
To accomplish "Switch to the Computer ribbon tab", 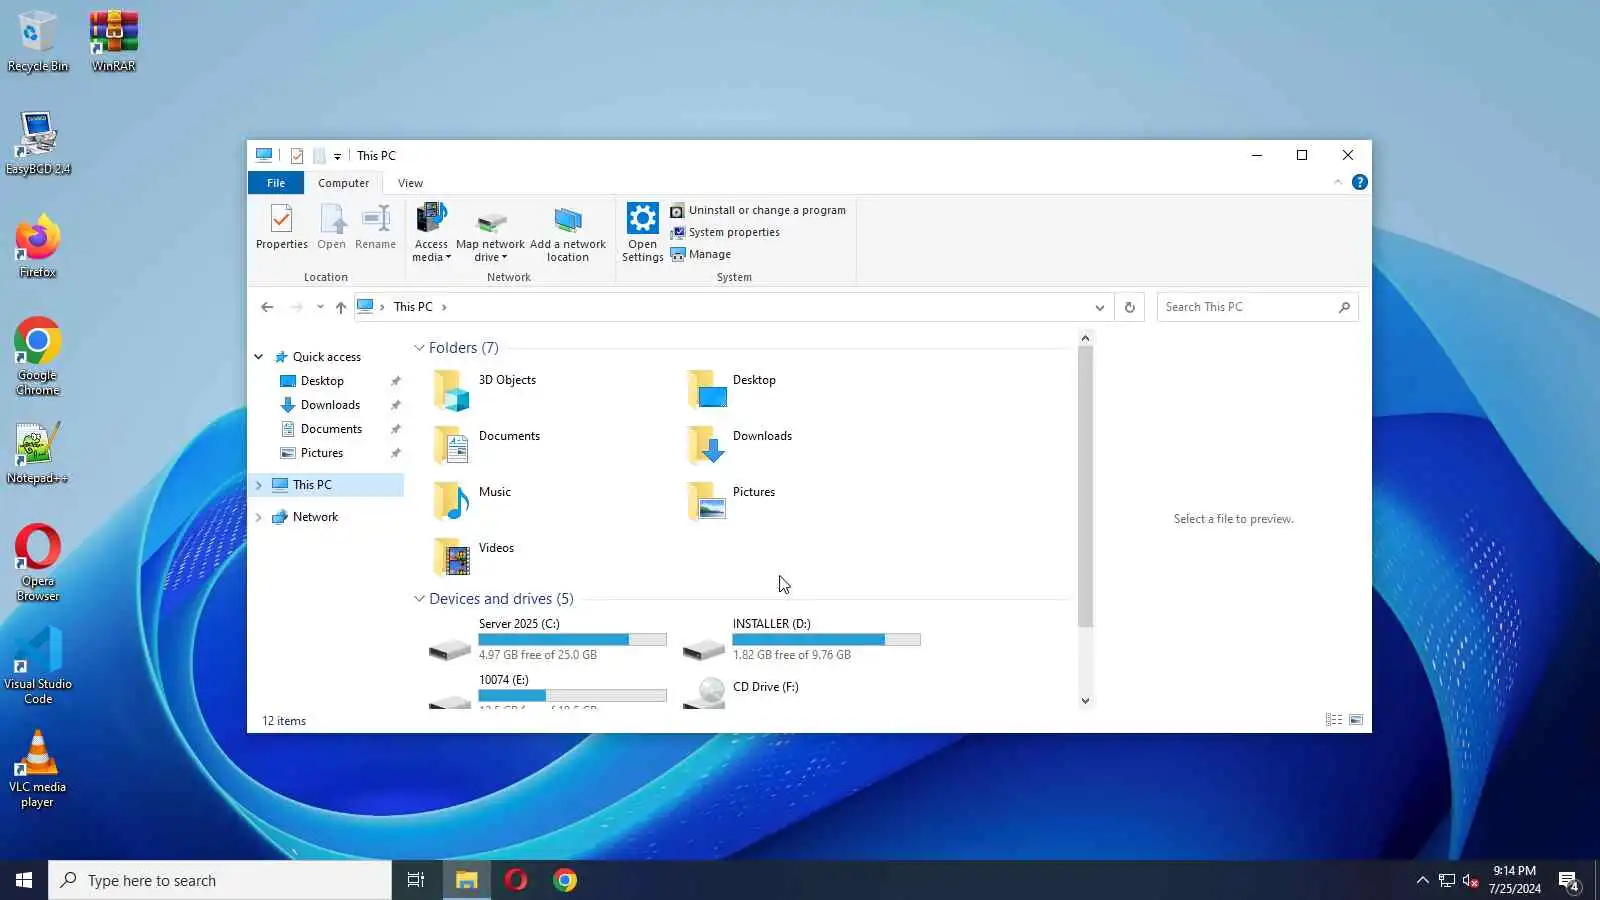I will click(343, 183).
